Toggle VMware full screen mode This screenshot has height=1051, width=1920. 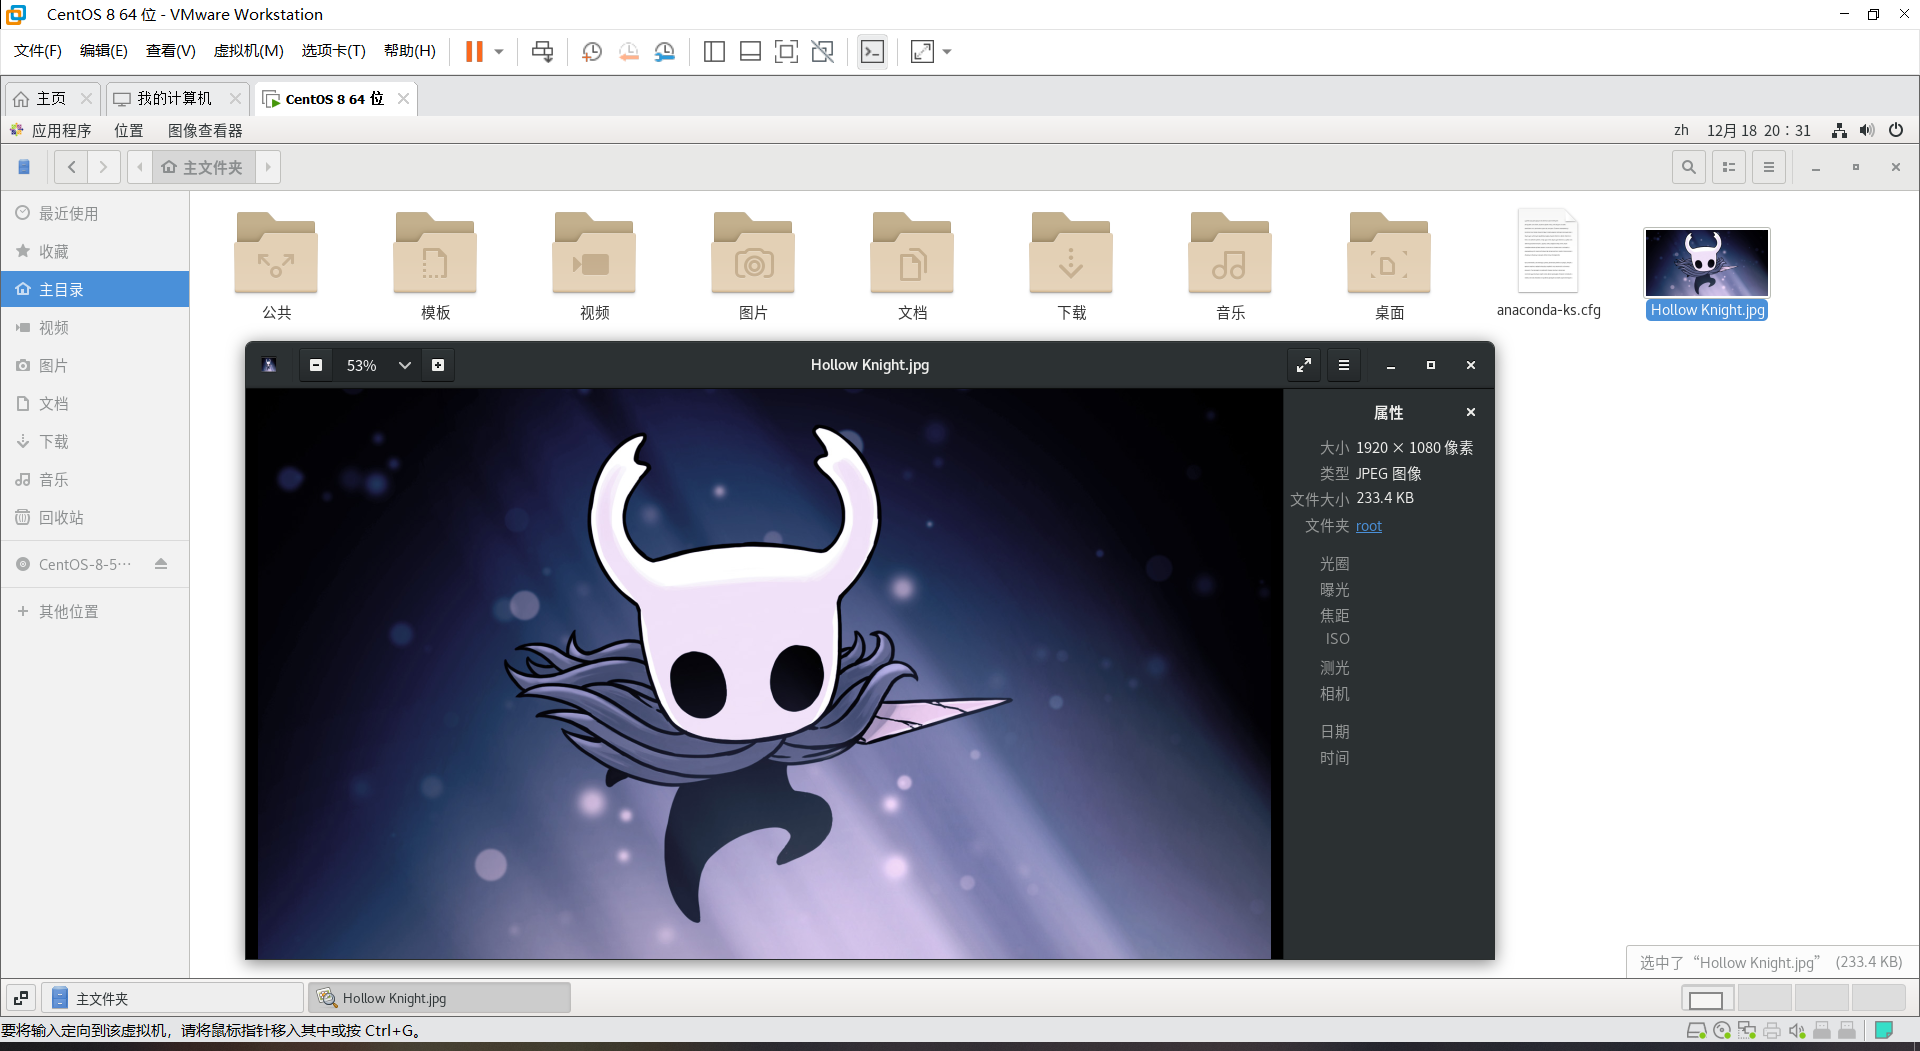point(786,52)
